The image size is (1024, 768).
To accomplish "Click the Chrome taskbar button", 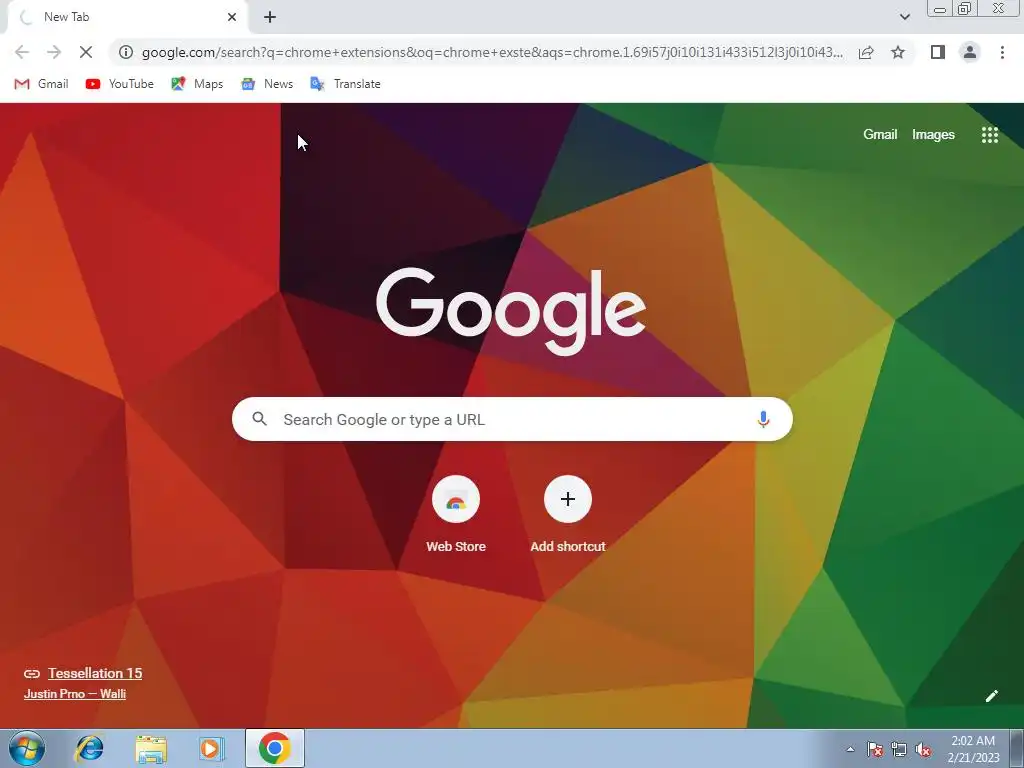I will pos(274,748).
